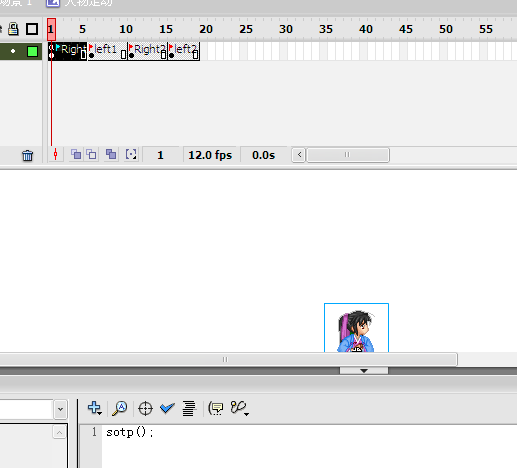Open debug options menu
The height and width of the screenshot is (468, 517).
pyautogui.click(x=240, y=408)
